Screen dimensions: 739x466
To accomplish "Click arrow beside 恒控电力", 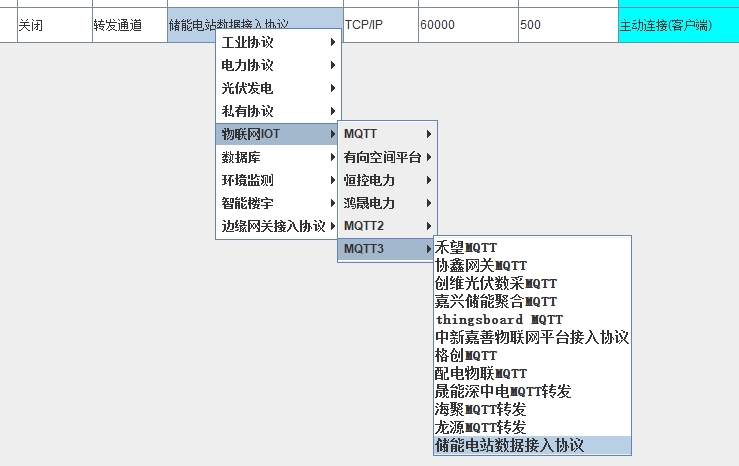I will point(429,180).
